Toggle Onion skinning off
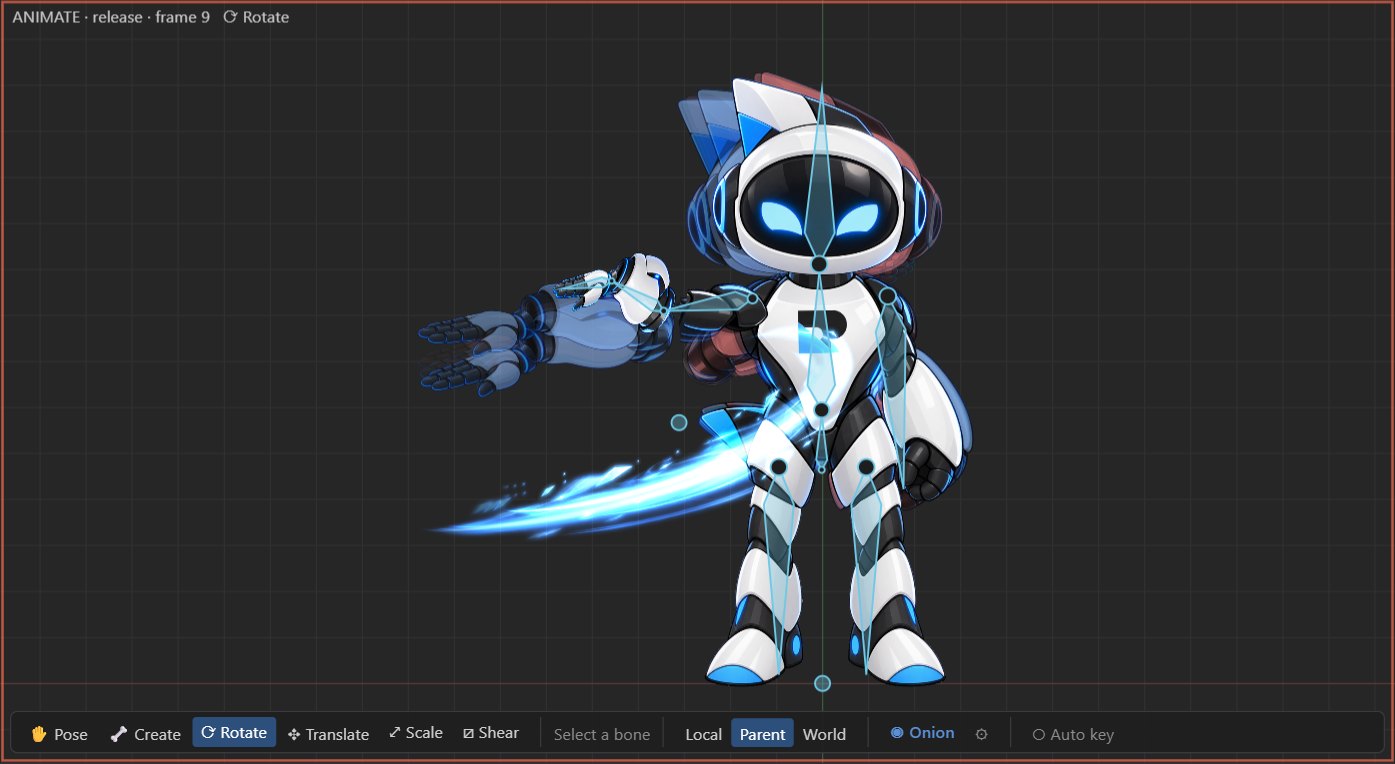1395x764 pixels. point(922,733)
